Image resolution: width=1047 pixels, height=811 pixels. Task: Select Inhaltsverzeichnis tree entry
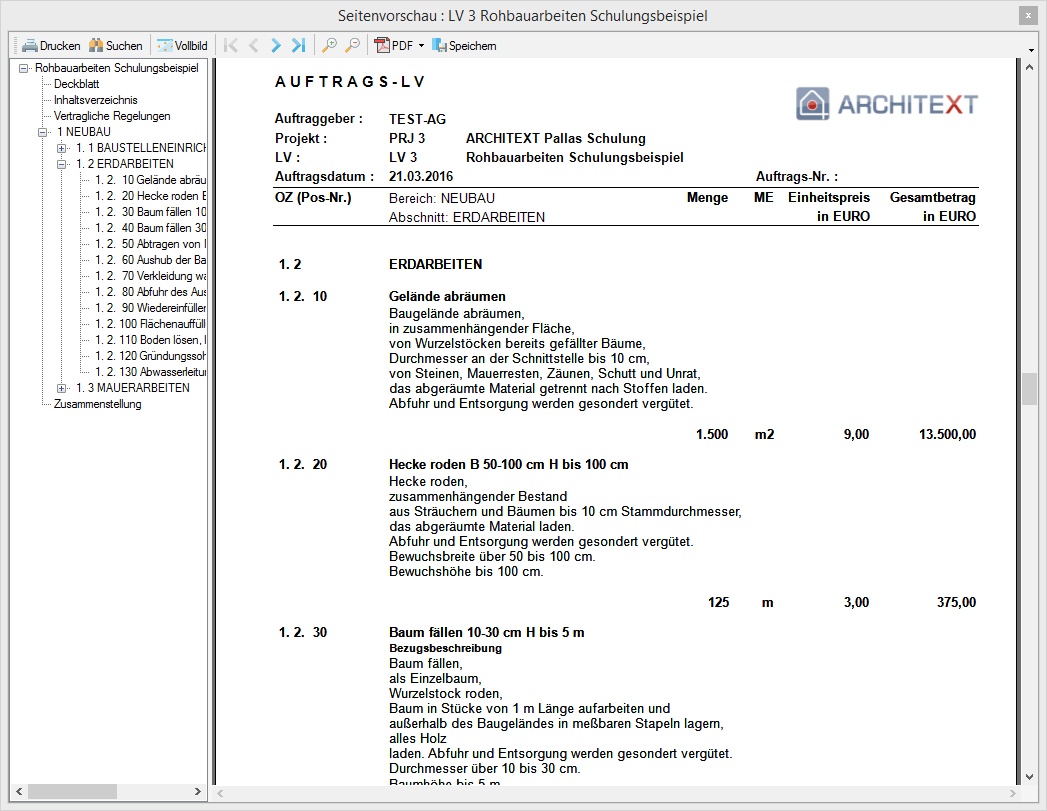coord(95,100)
